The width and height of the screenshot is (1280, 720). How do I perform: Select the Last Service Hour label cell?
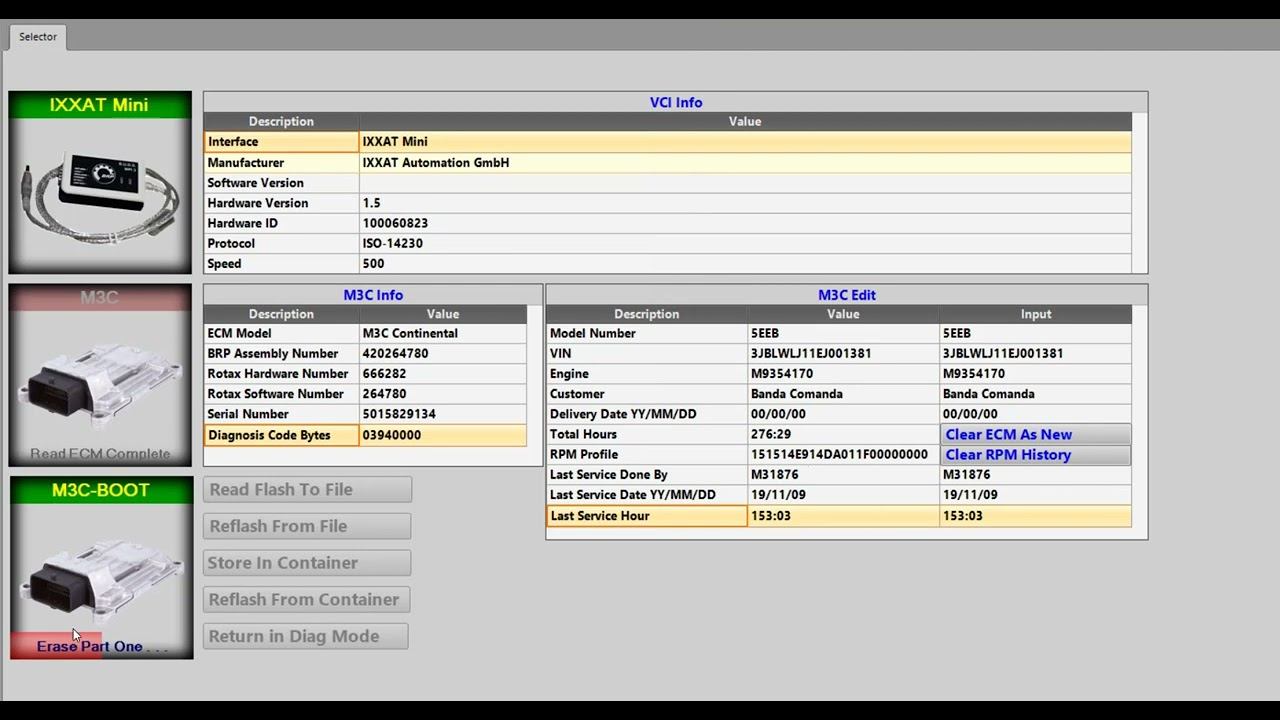pyautogui.click(x=647, y=516)
